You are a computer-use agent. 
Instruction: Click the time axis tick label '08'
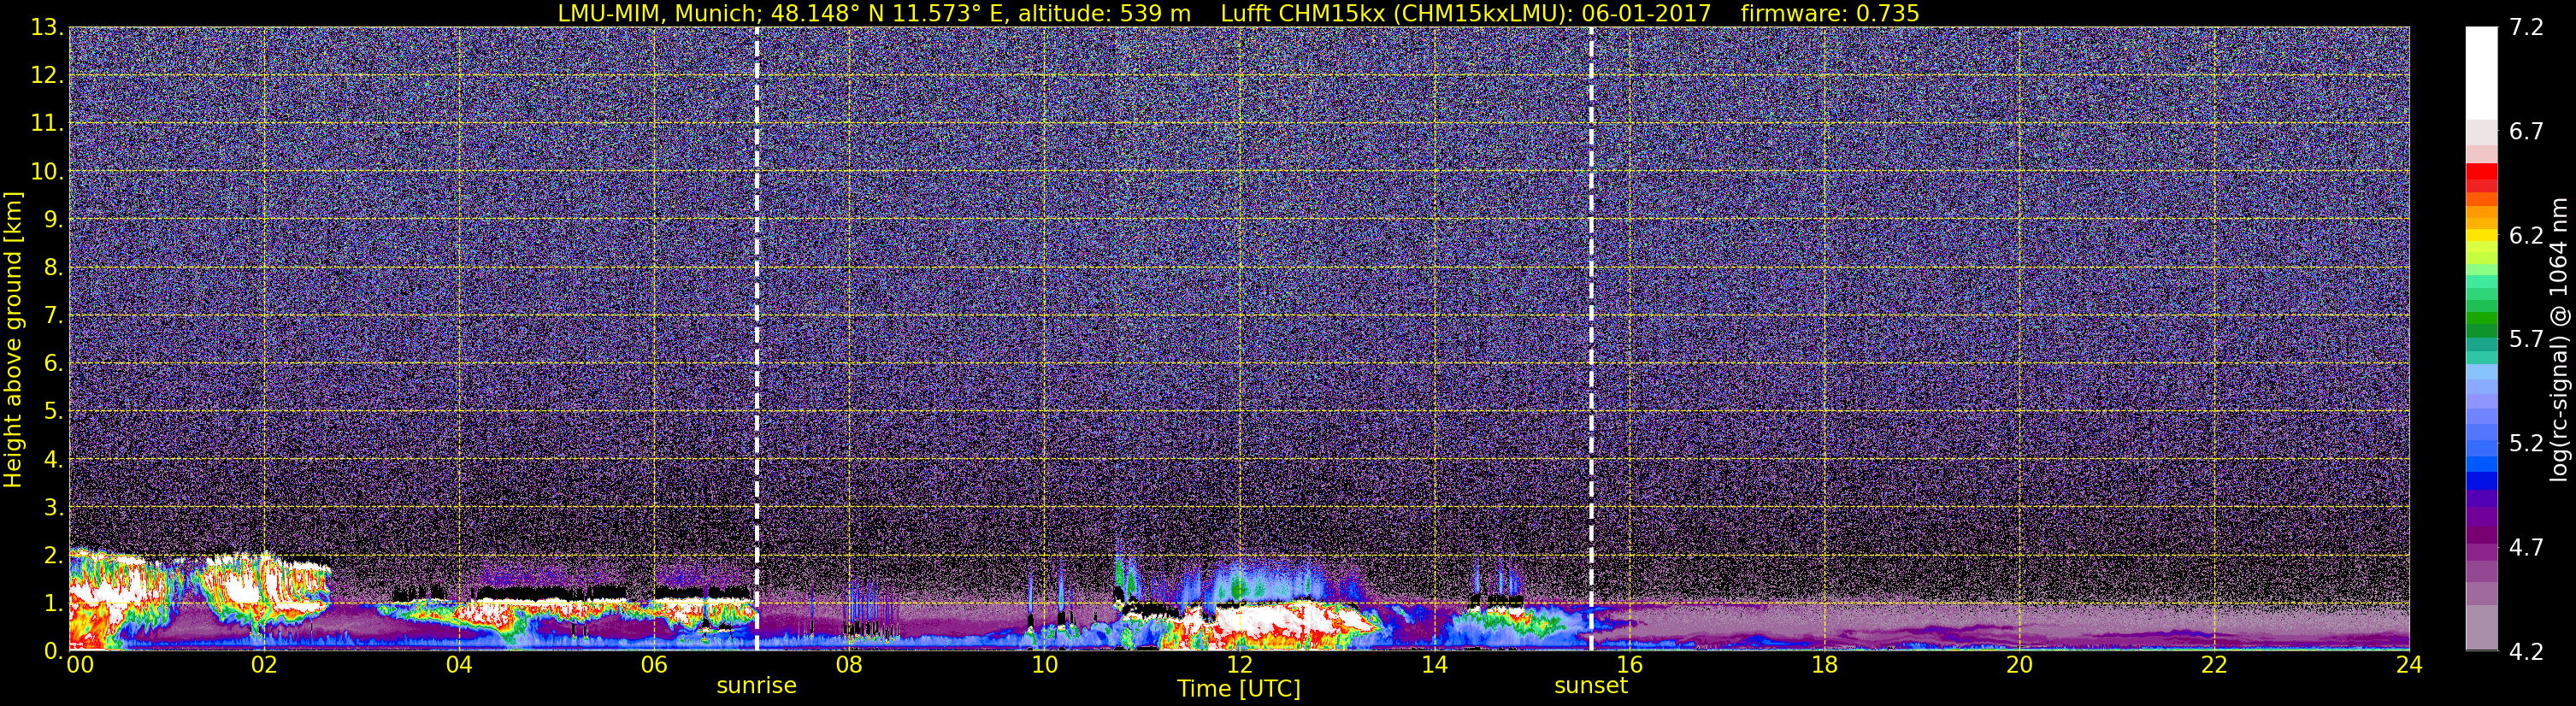[848, 665]
